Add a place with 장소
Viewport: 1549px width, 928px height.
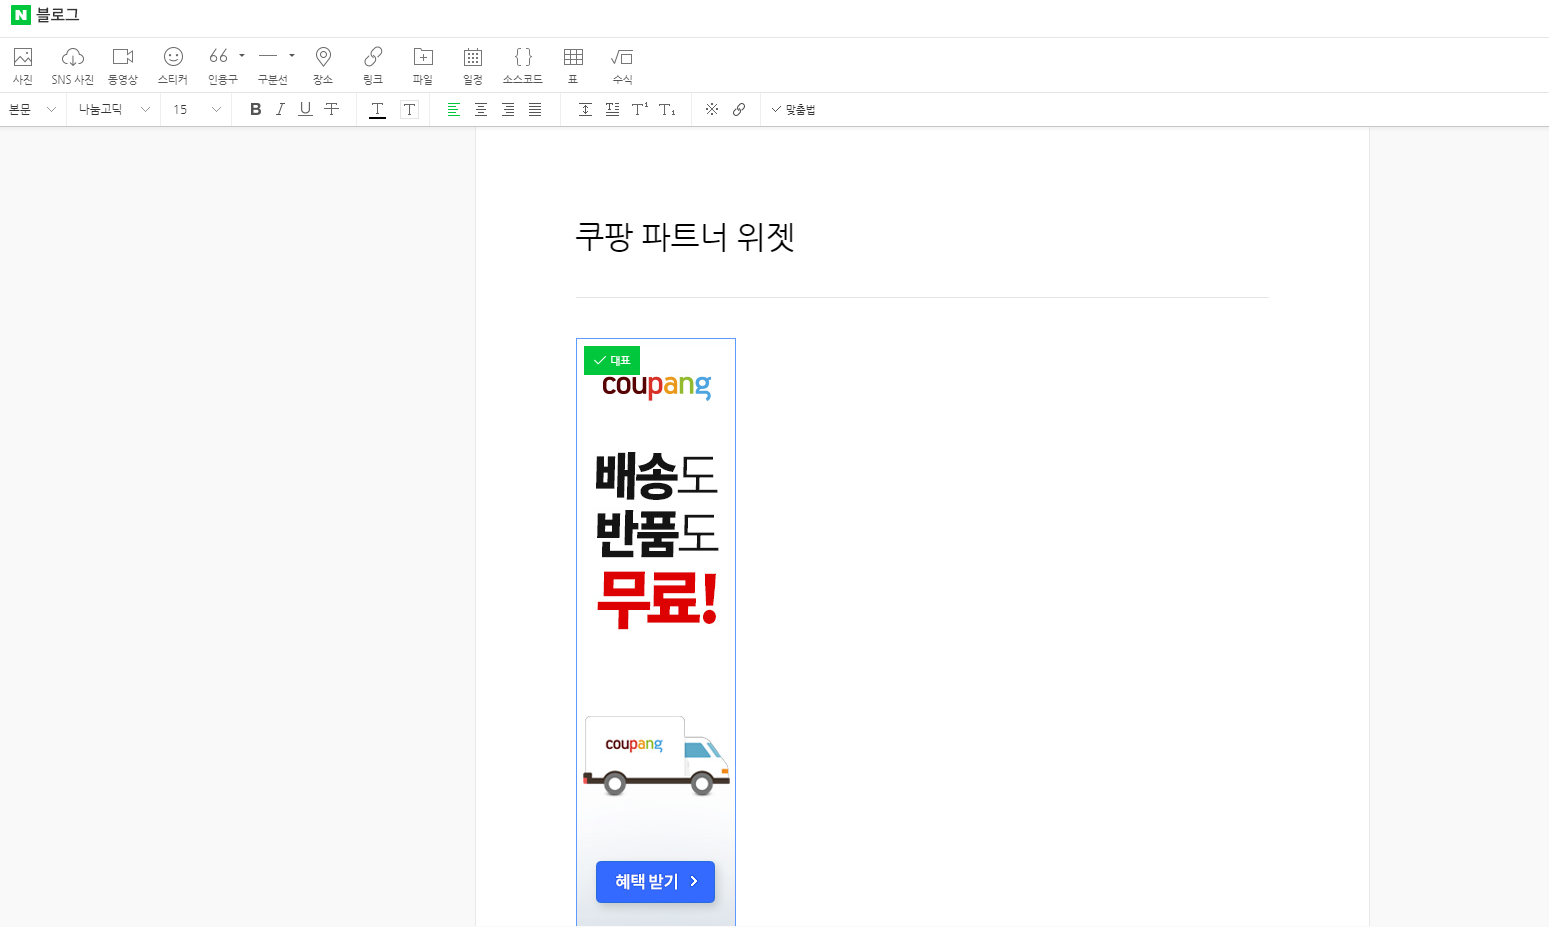point(323,66)
